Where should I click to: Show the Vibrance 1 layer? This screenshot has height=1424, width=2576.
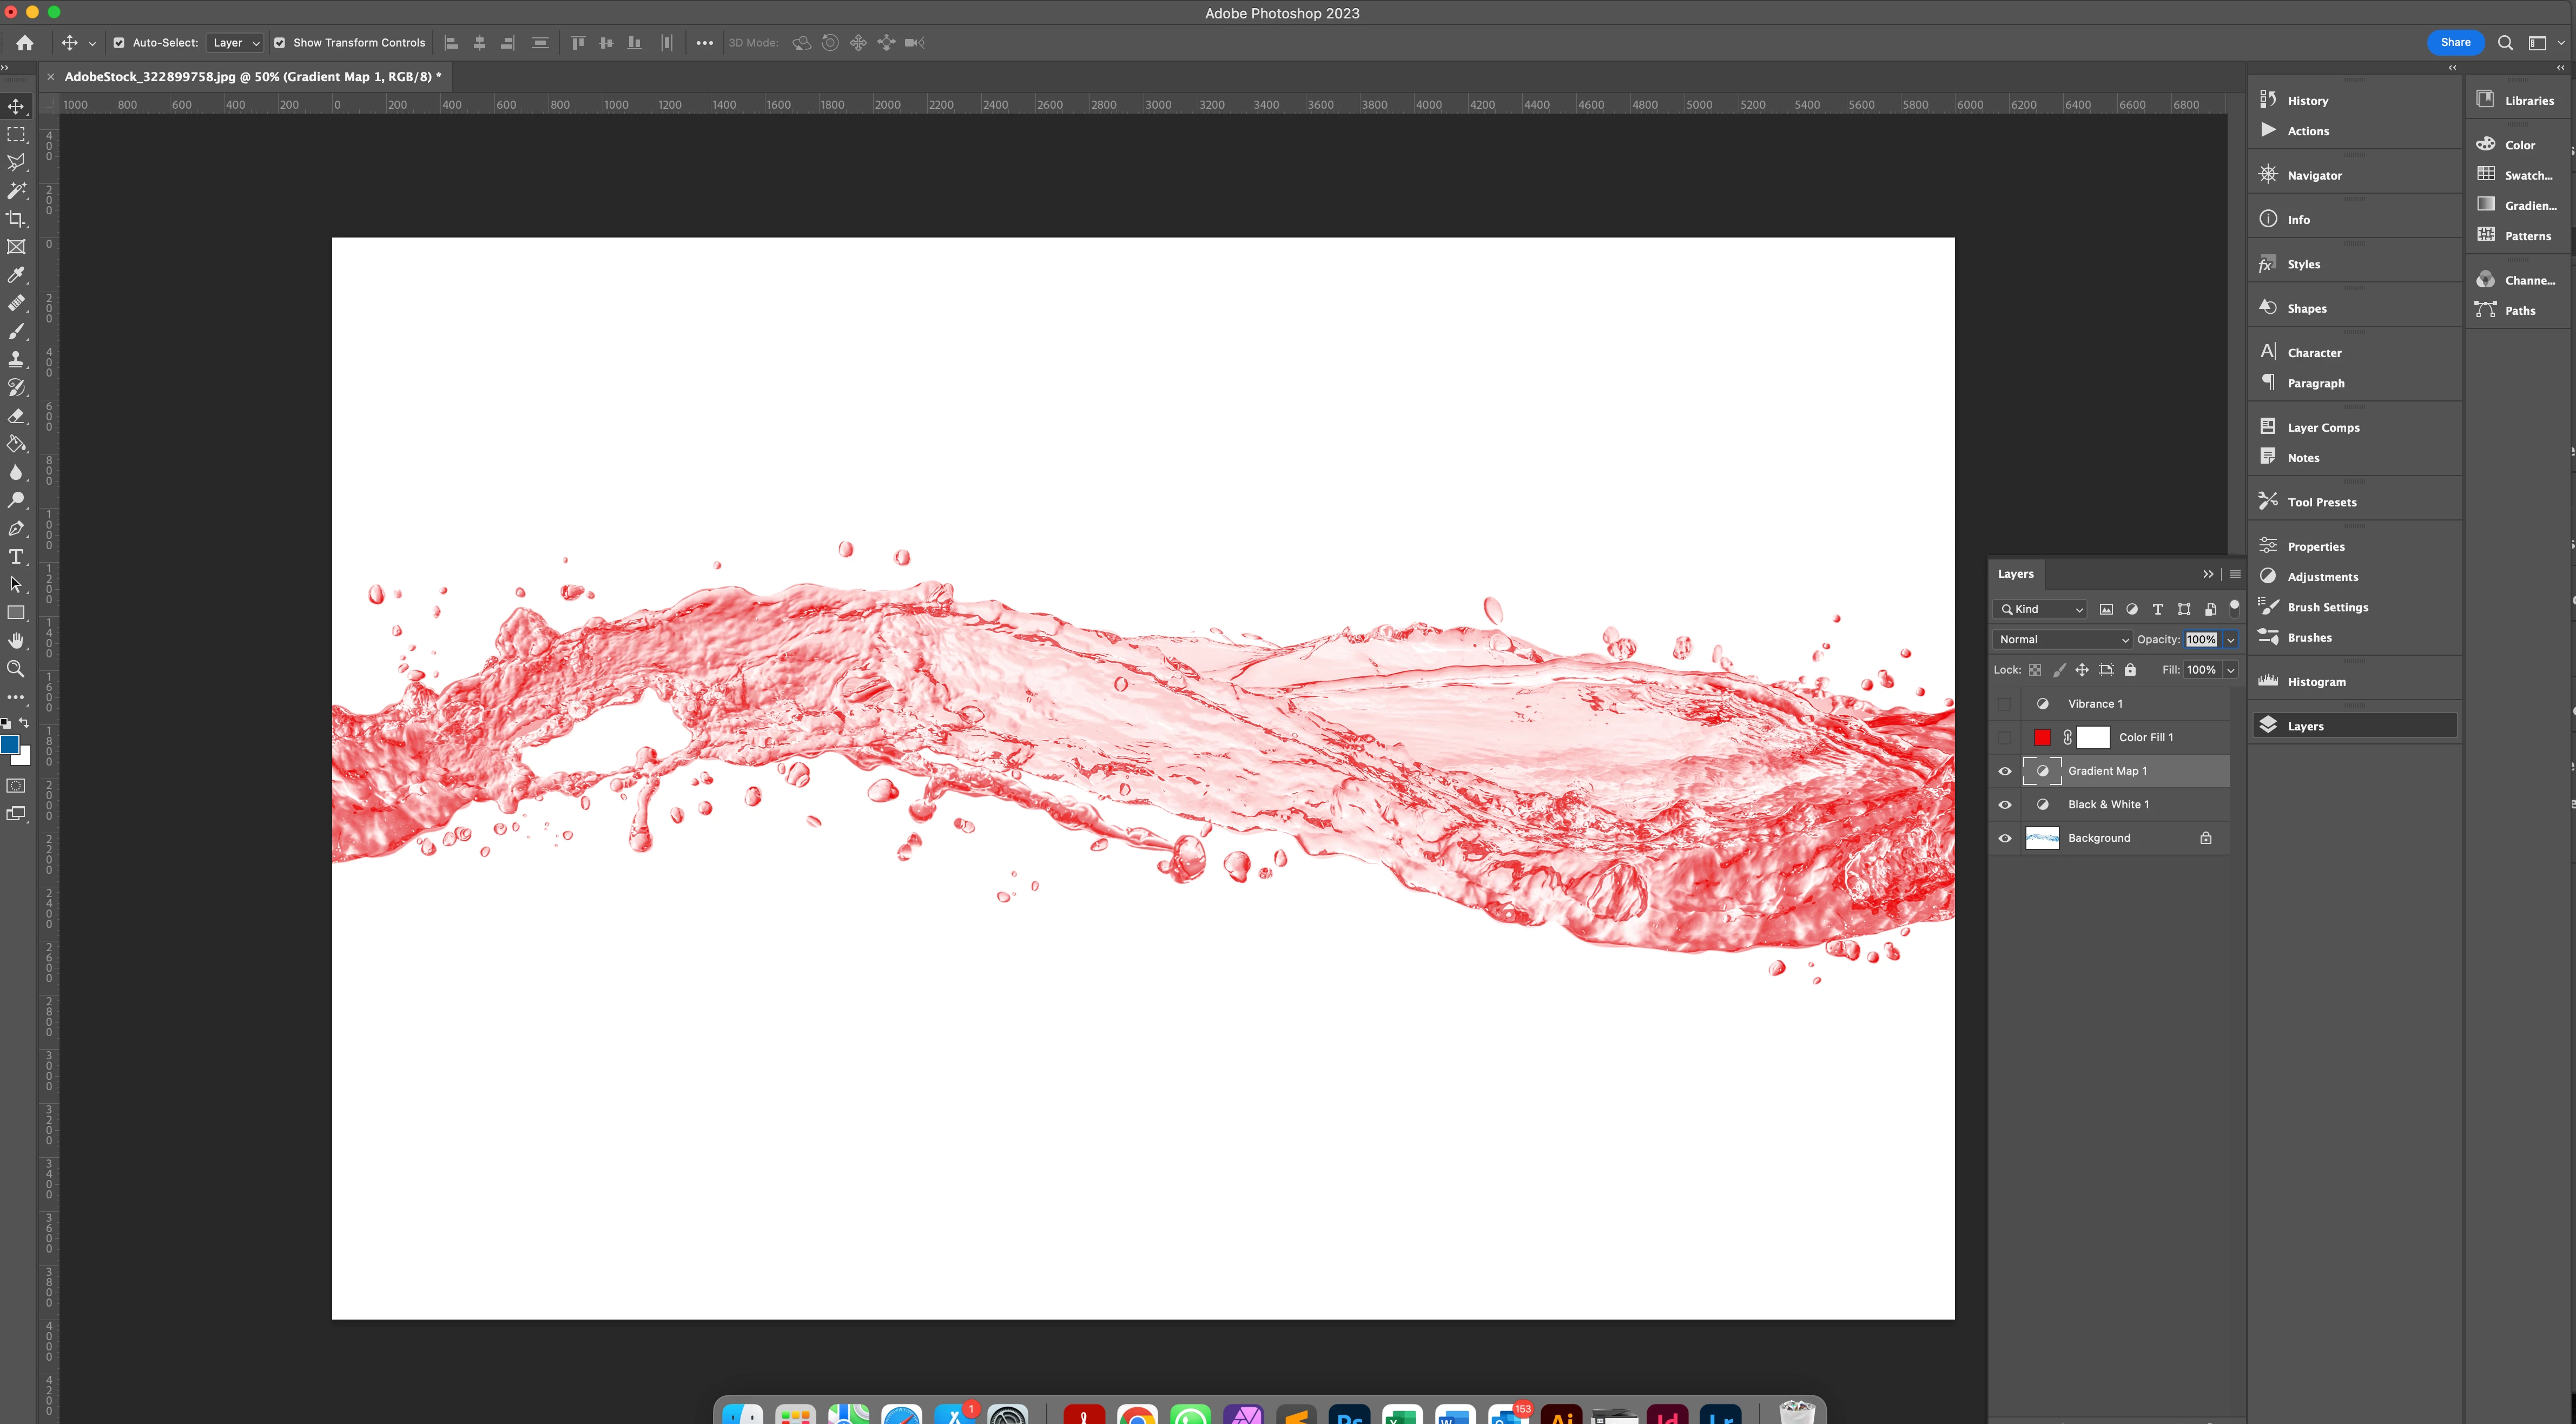point(2004,704)
